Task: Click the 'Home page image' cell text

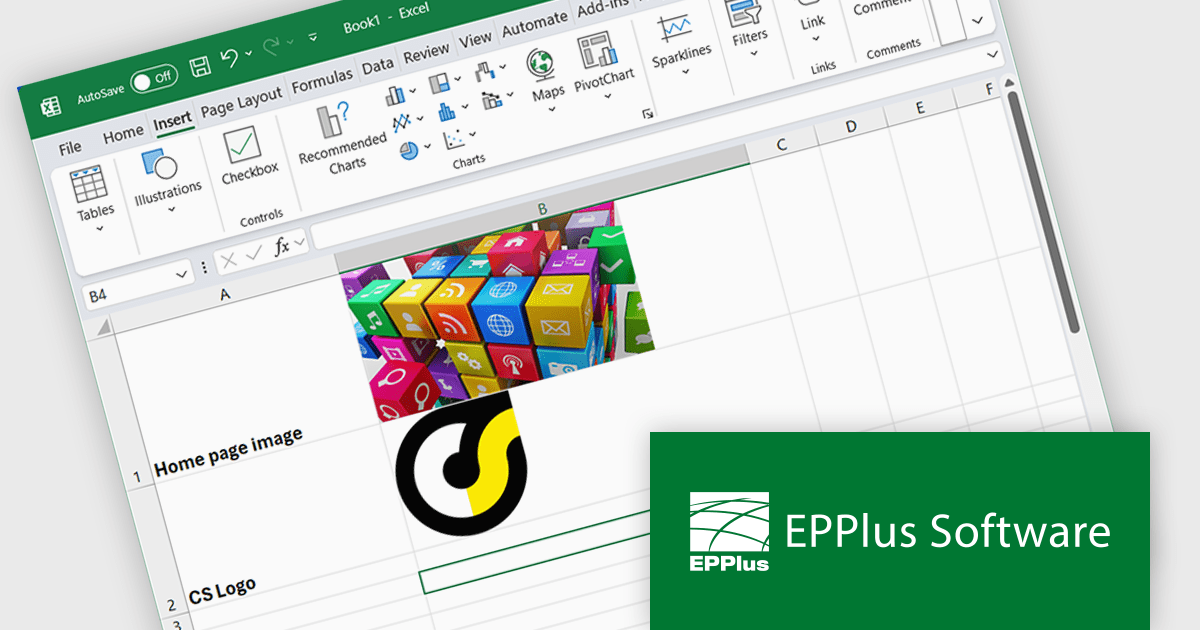Action: pos(228,452)
